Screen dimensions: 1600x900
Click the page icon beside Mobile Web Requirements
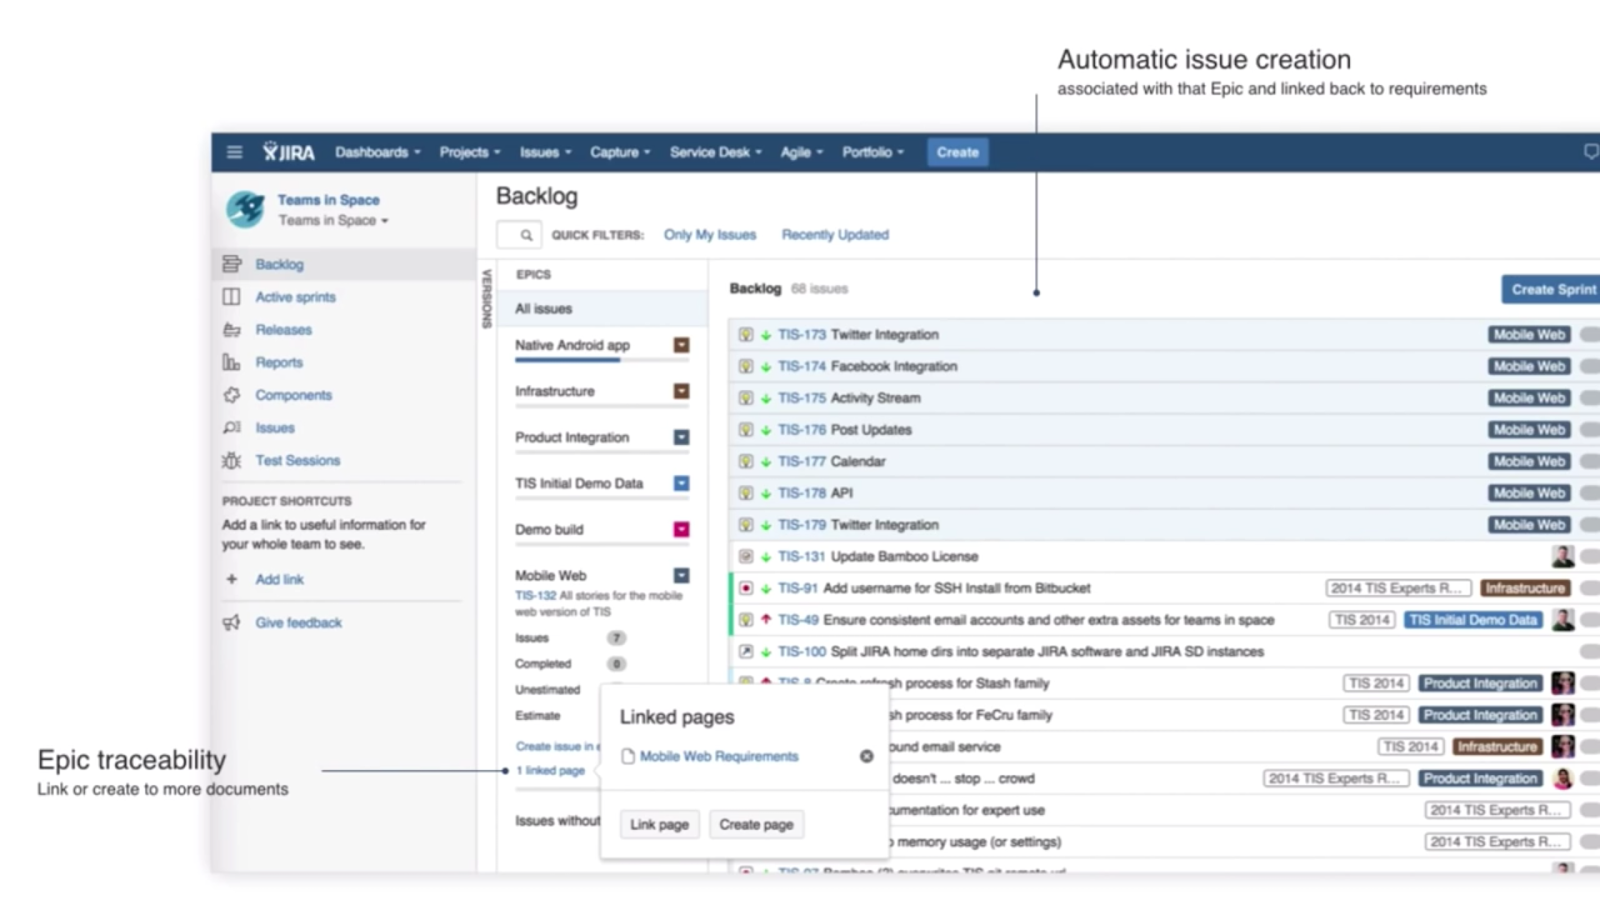tap(628, 757)
